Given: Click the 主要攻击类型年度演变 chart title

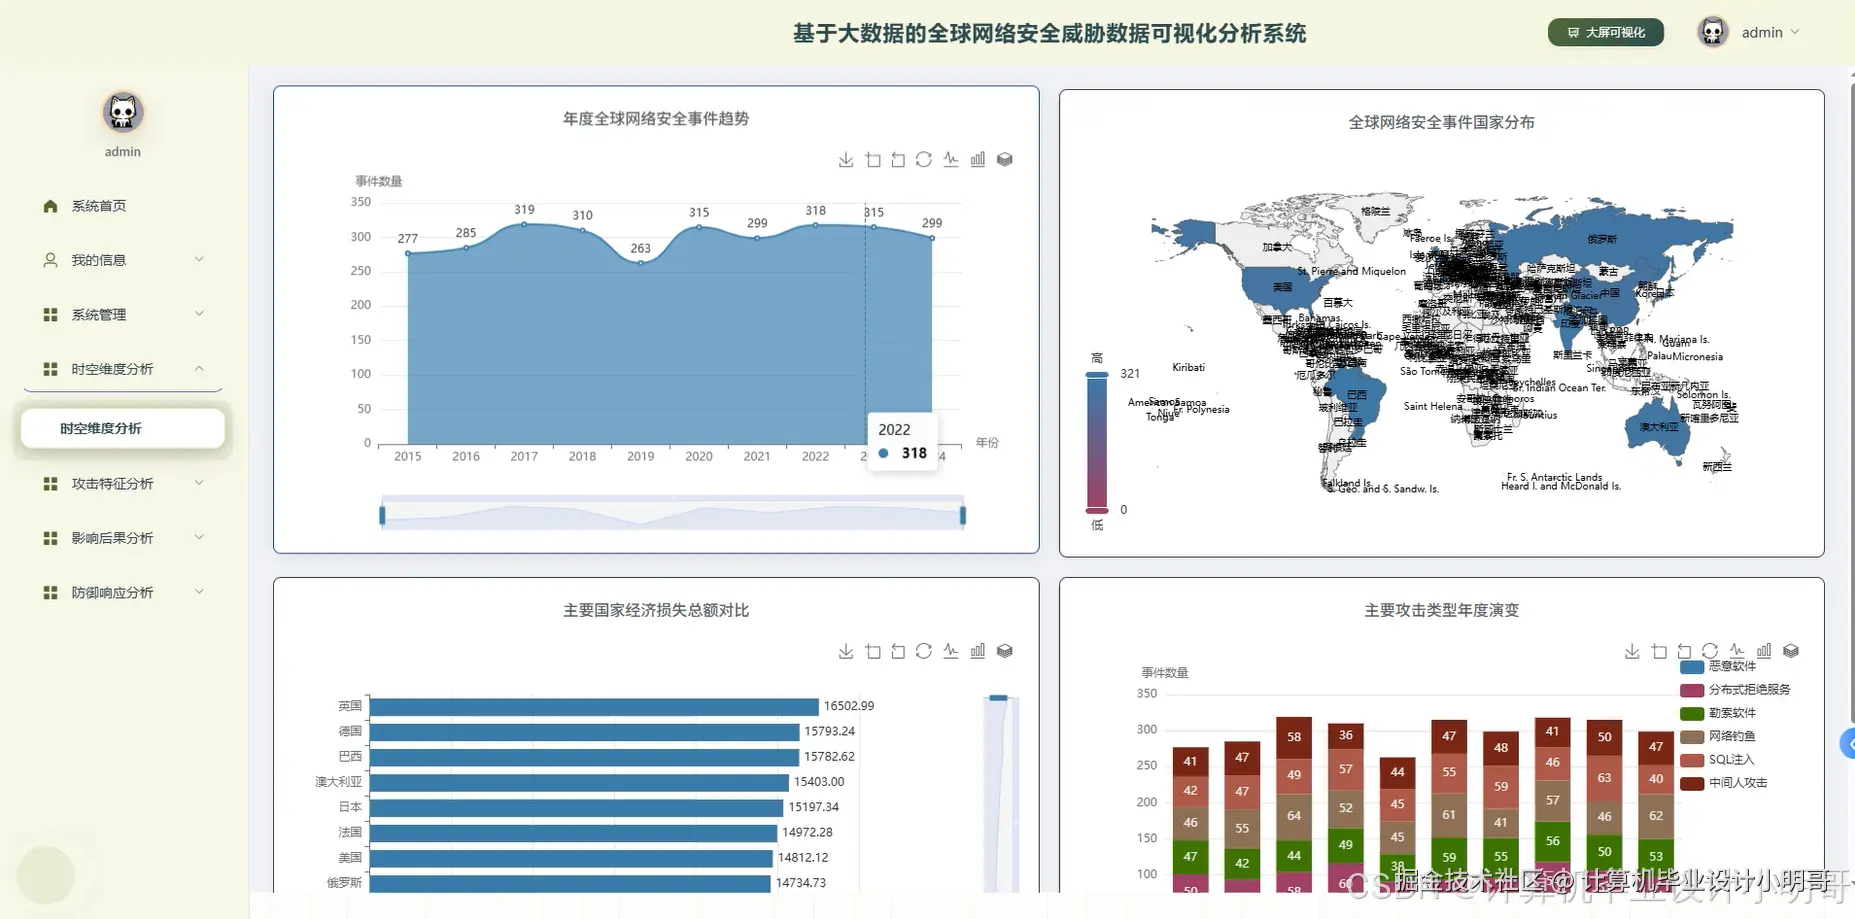Looking at the screenshot, I should click(1442, 610).
